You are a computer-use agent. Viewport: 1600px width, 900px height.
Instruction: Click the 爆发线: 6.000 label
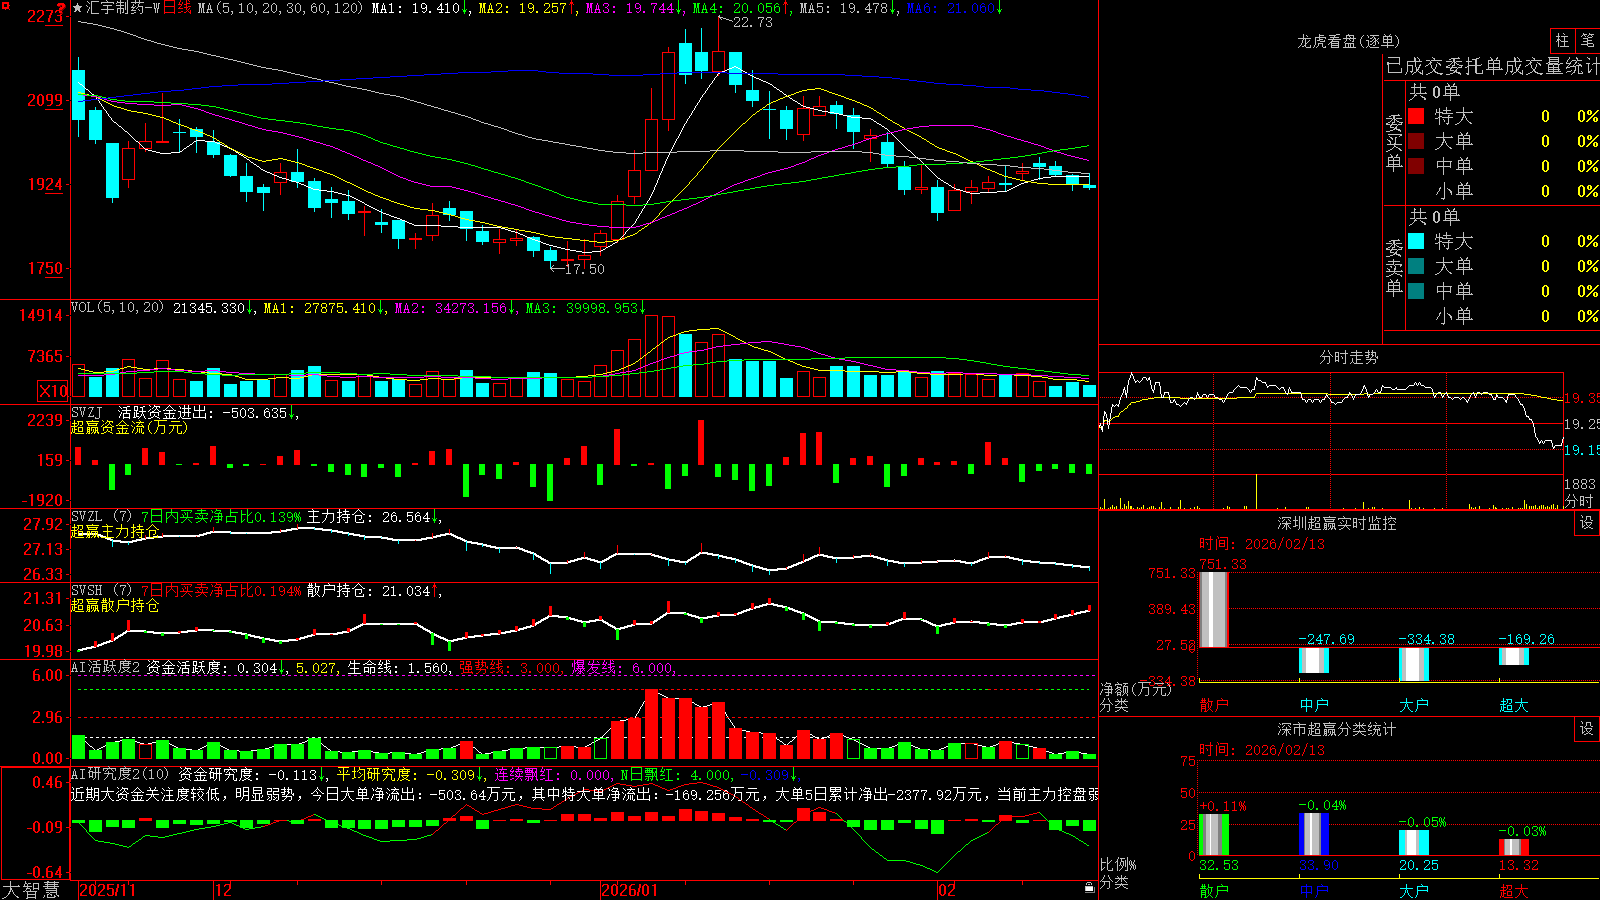coord(623,667)
